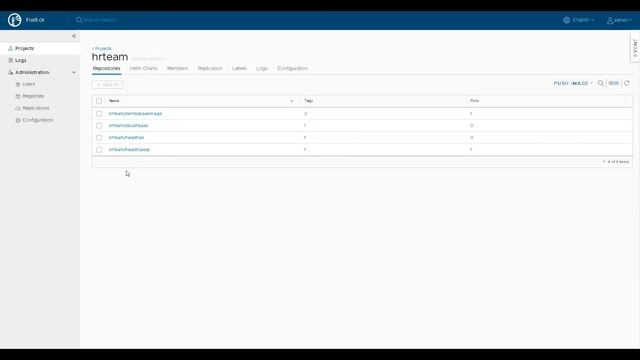Viewport: 640px width, 360px height.
Task: Click the admin user avatar icon
Action: (x=610, y=20)
